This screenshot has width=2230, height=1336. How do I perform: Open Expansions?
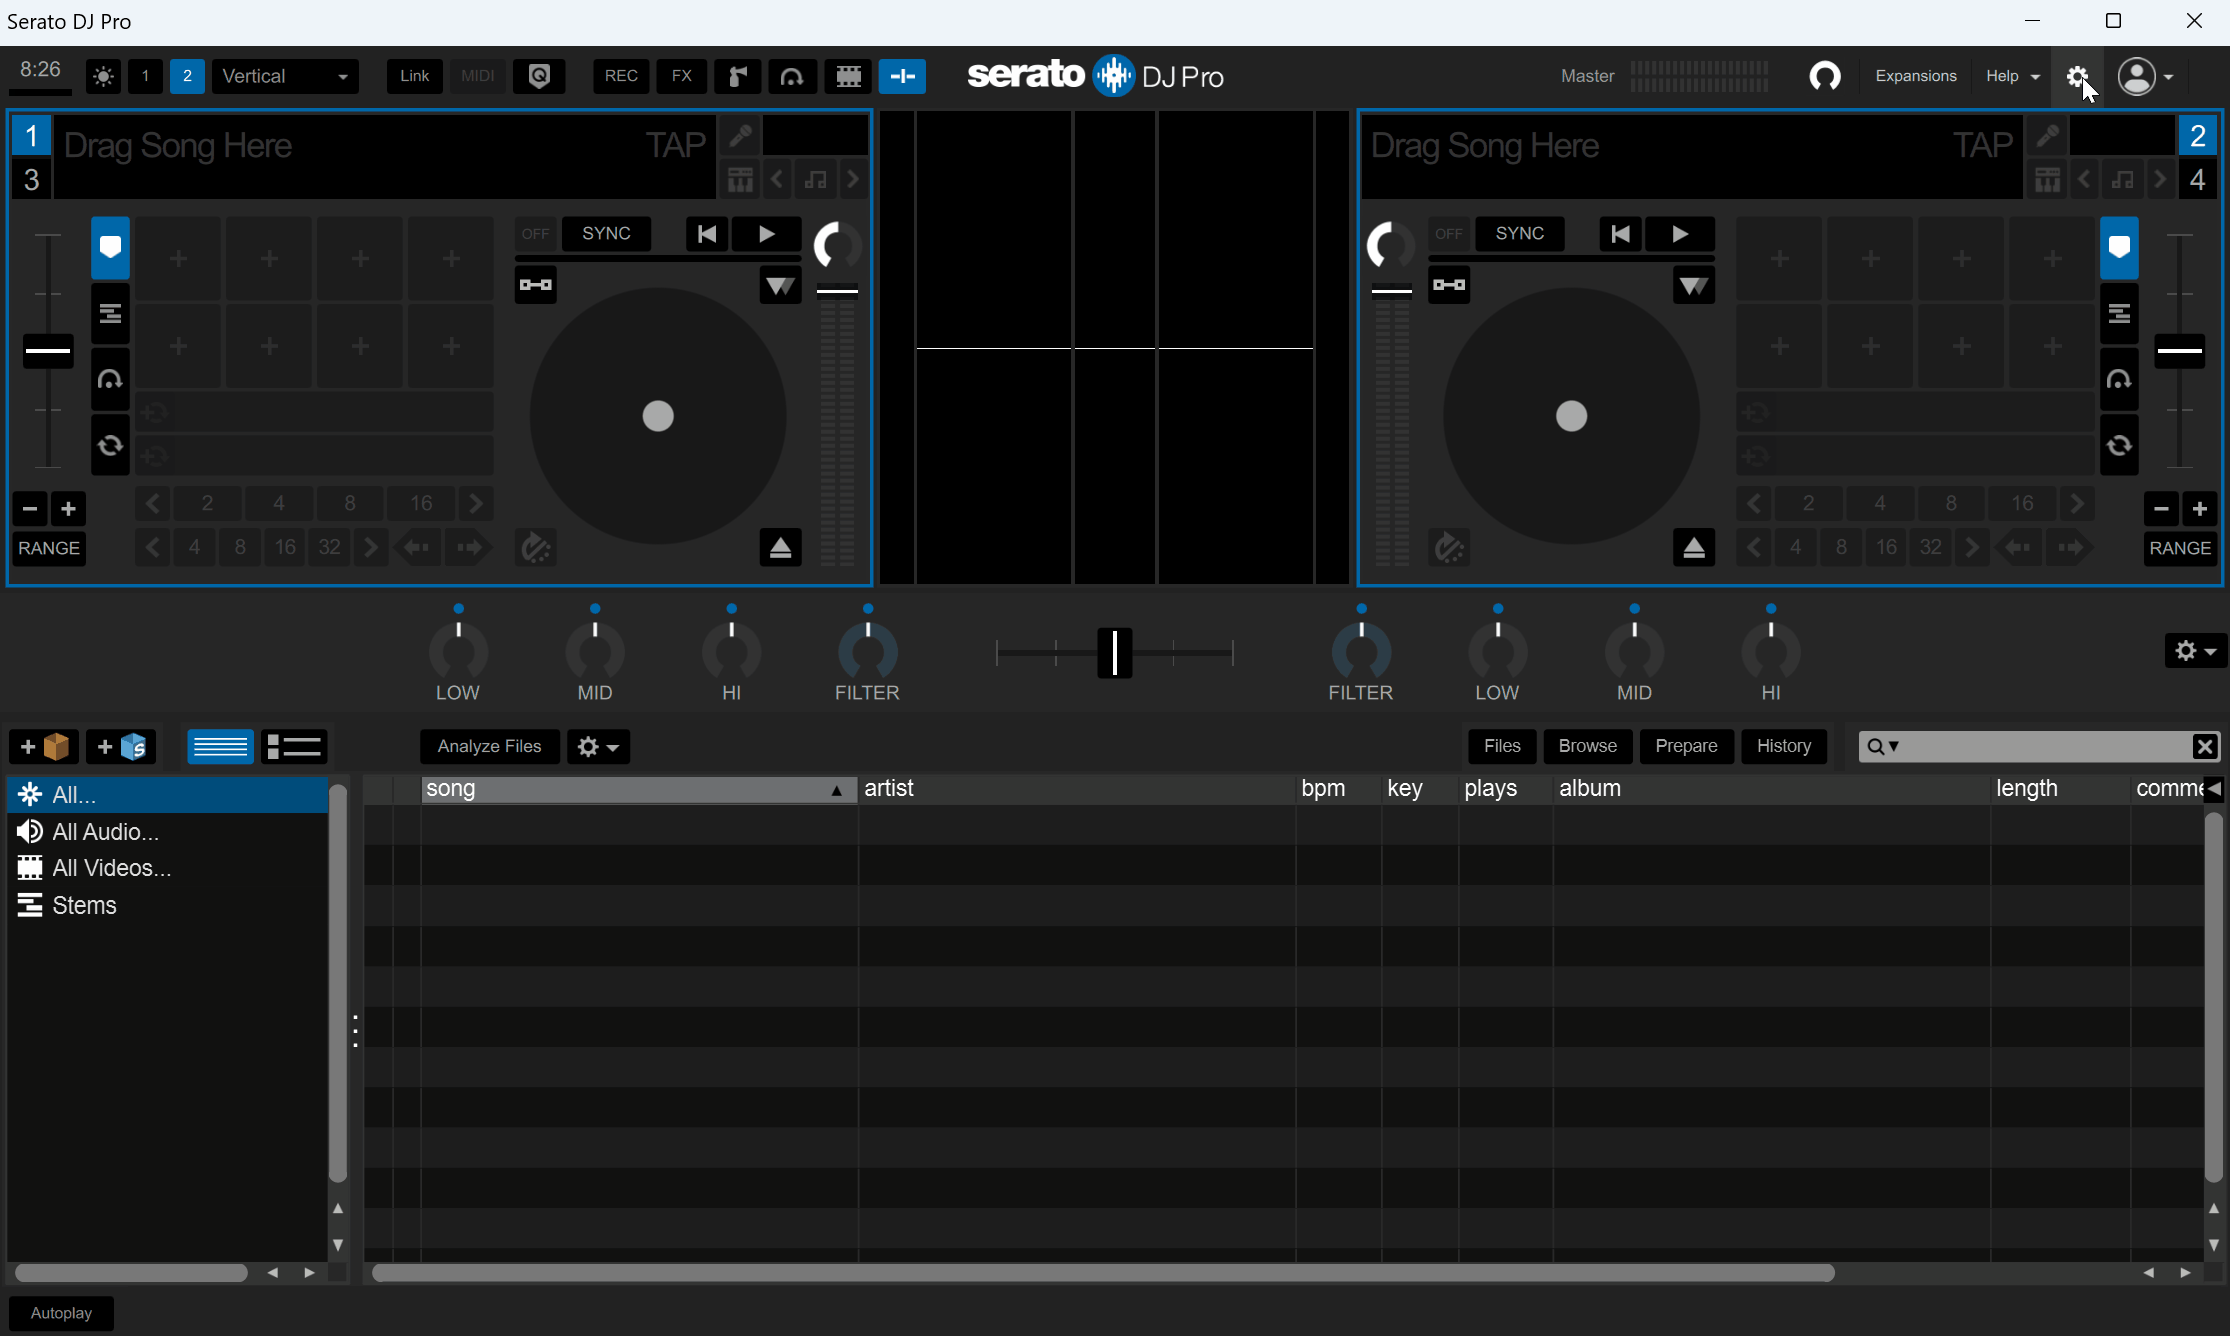pyautogui.click(x=1915, y=76)
